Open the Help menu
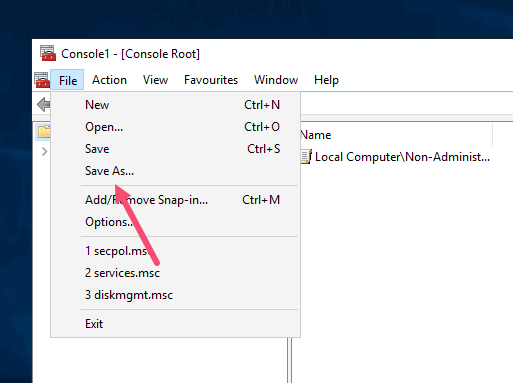Image resolution: width=513 pixels, height=383 pixels. (x=326, y=80)
